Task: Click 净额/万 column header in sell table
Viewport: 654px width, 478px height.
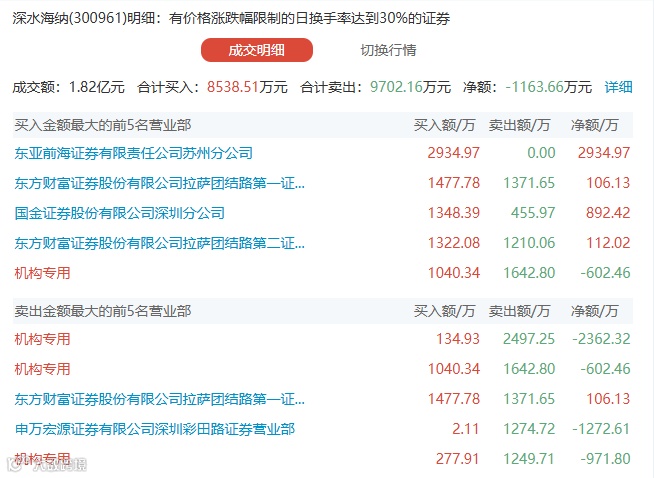Action: 594,311
